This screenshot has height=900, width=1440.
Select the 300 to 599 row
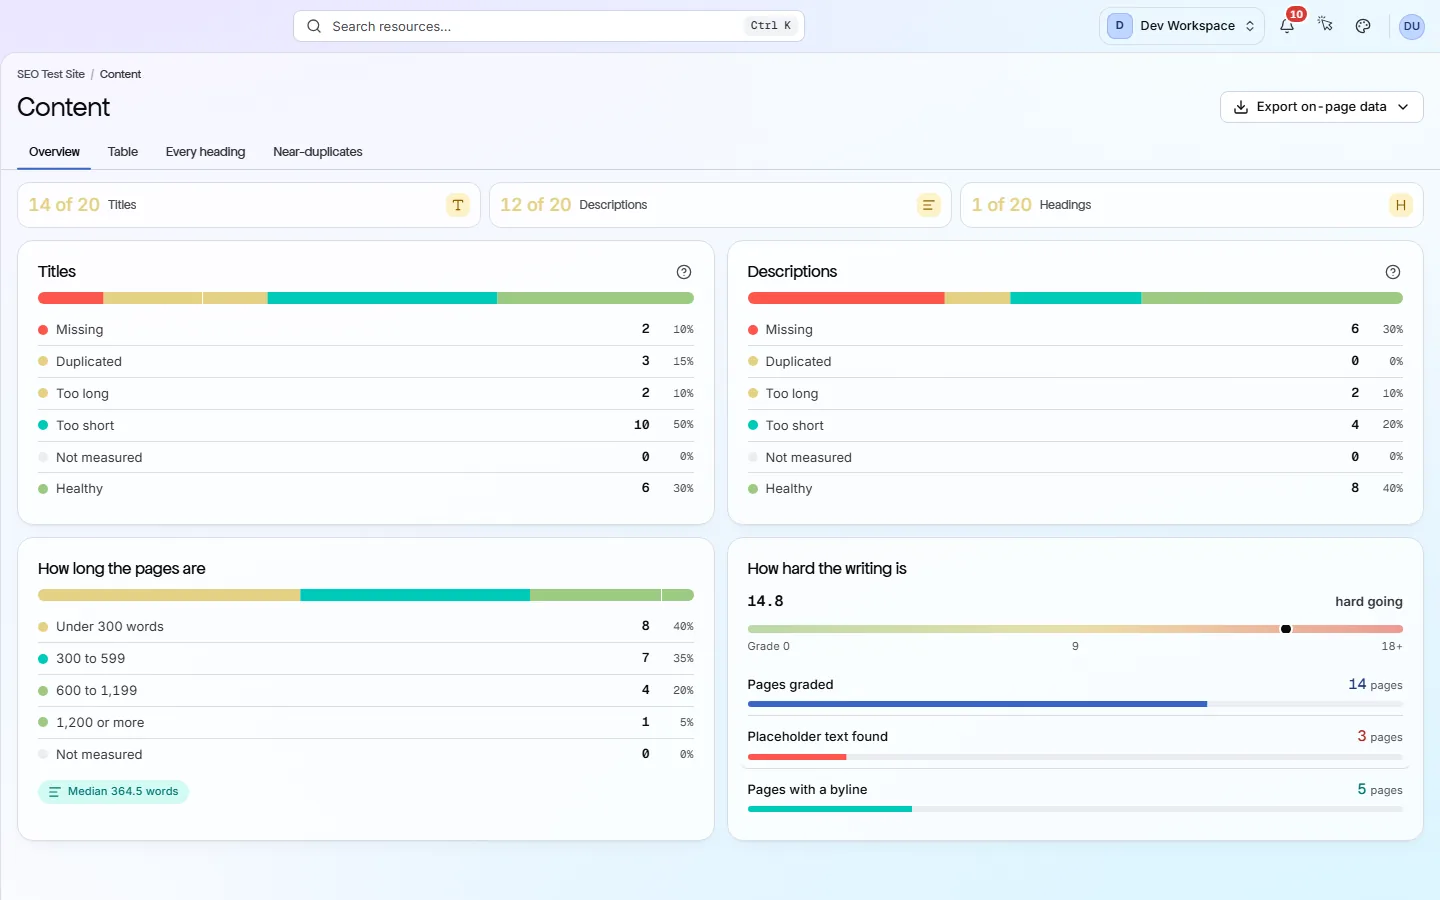tap(366, 658)
